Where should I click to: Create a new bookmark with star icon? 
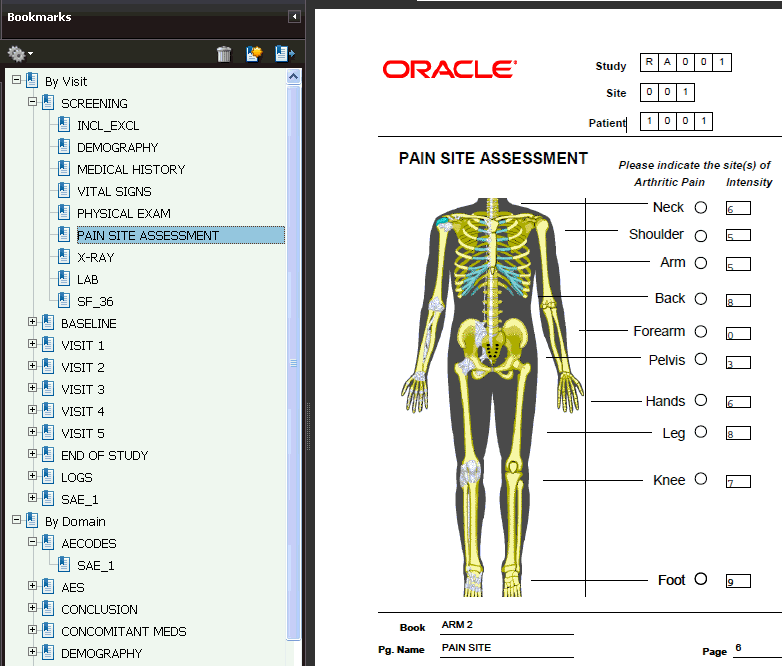coord(254,53)
